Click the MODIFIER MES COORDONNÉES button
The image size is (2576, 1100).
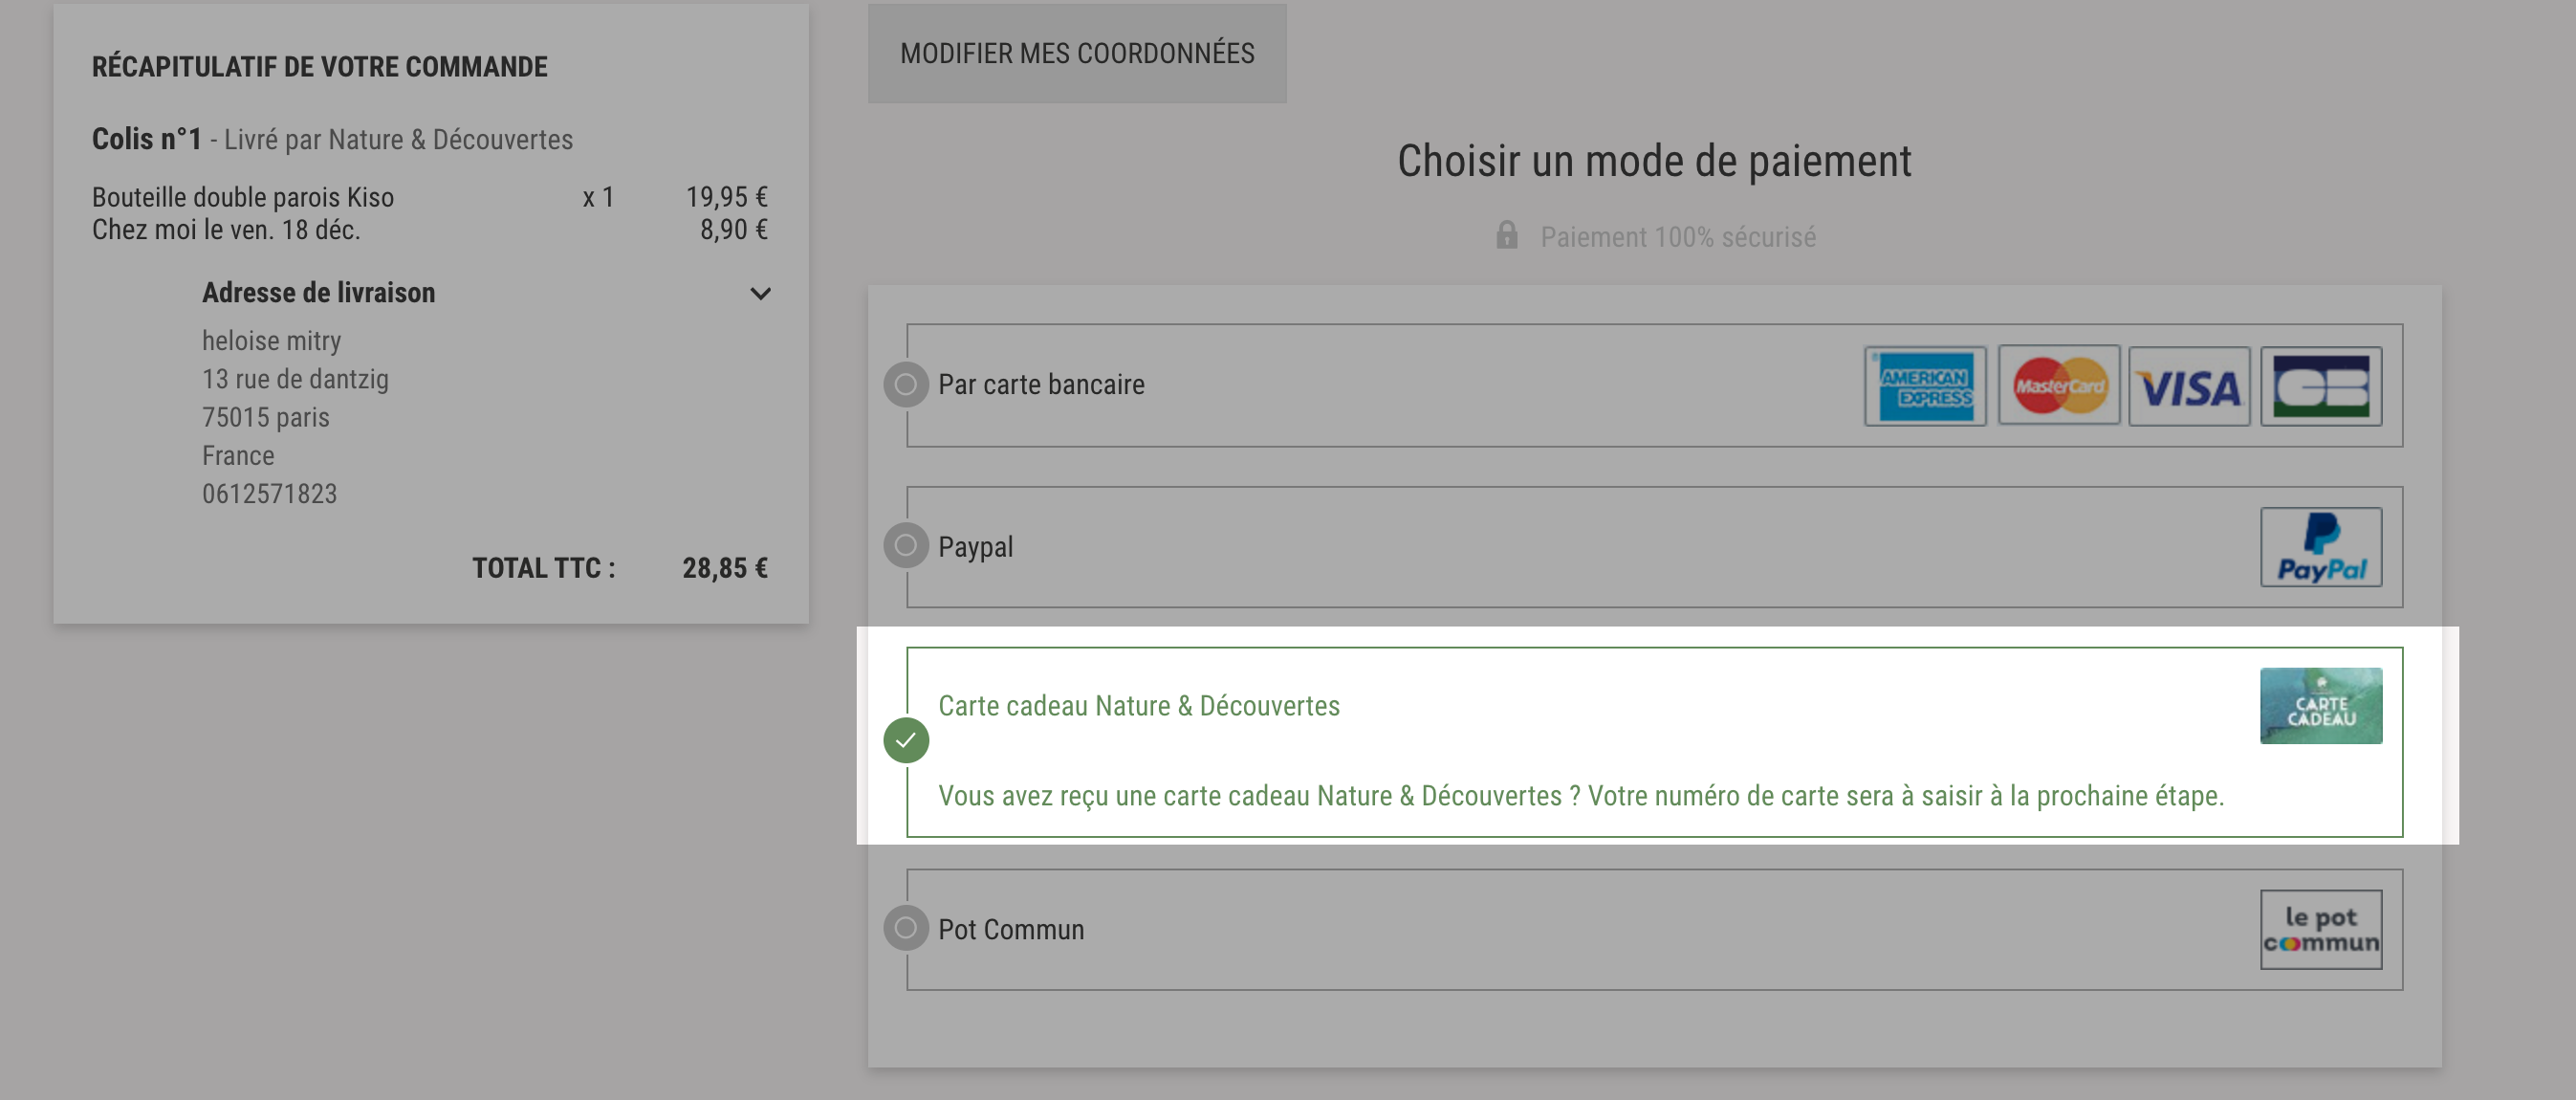point(1077,53)
